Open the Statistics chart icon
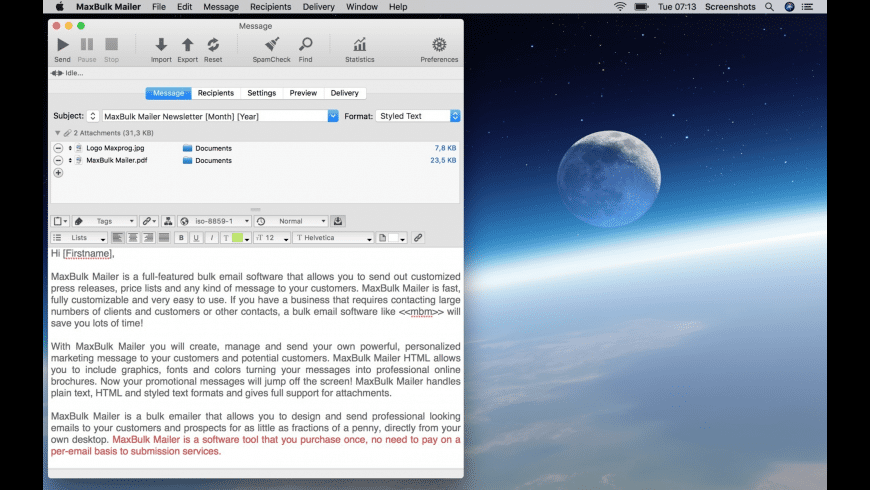The image size is (870, 490). click(360, 44)
